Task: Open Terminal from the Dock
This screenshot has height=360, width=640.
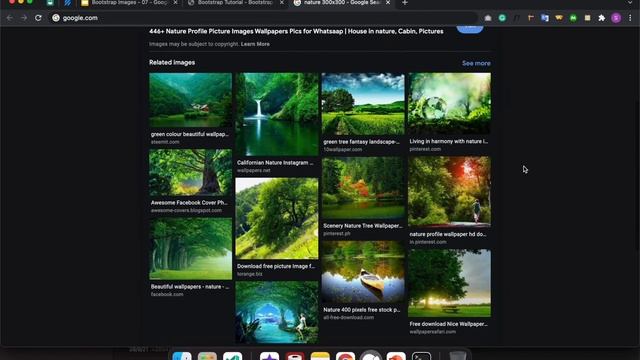Action: coord(421,356)
